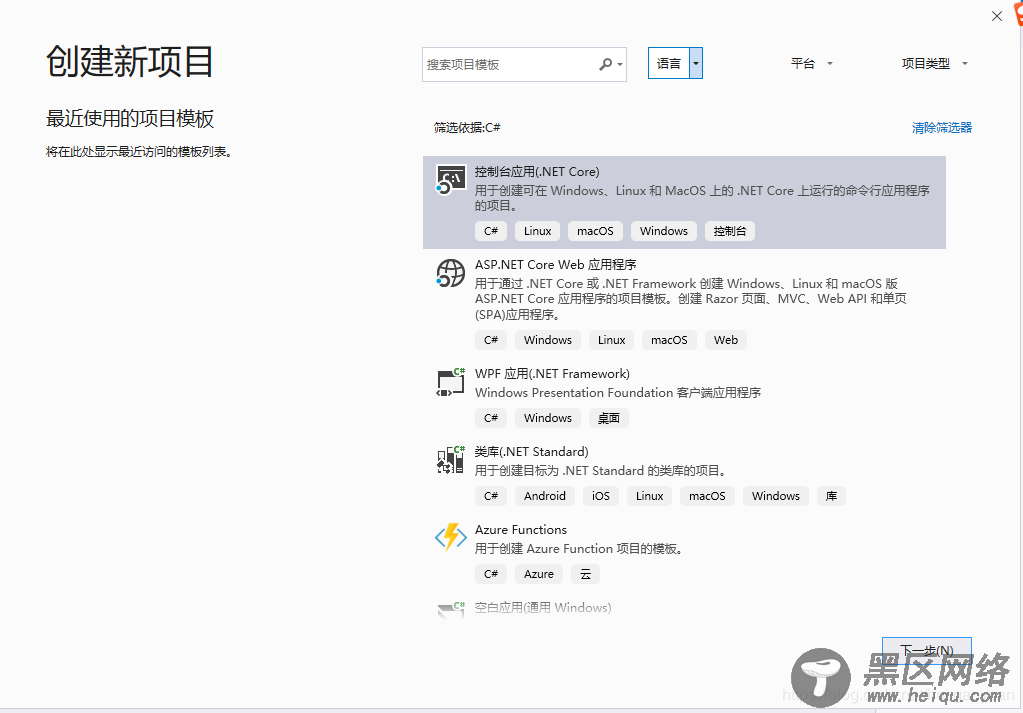Click the magnifier icon in the template search box

pos(606,64)
